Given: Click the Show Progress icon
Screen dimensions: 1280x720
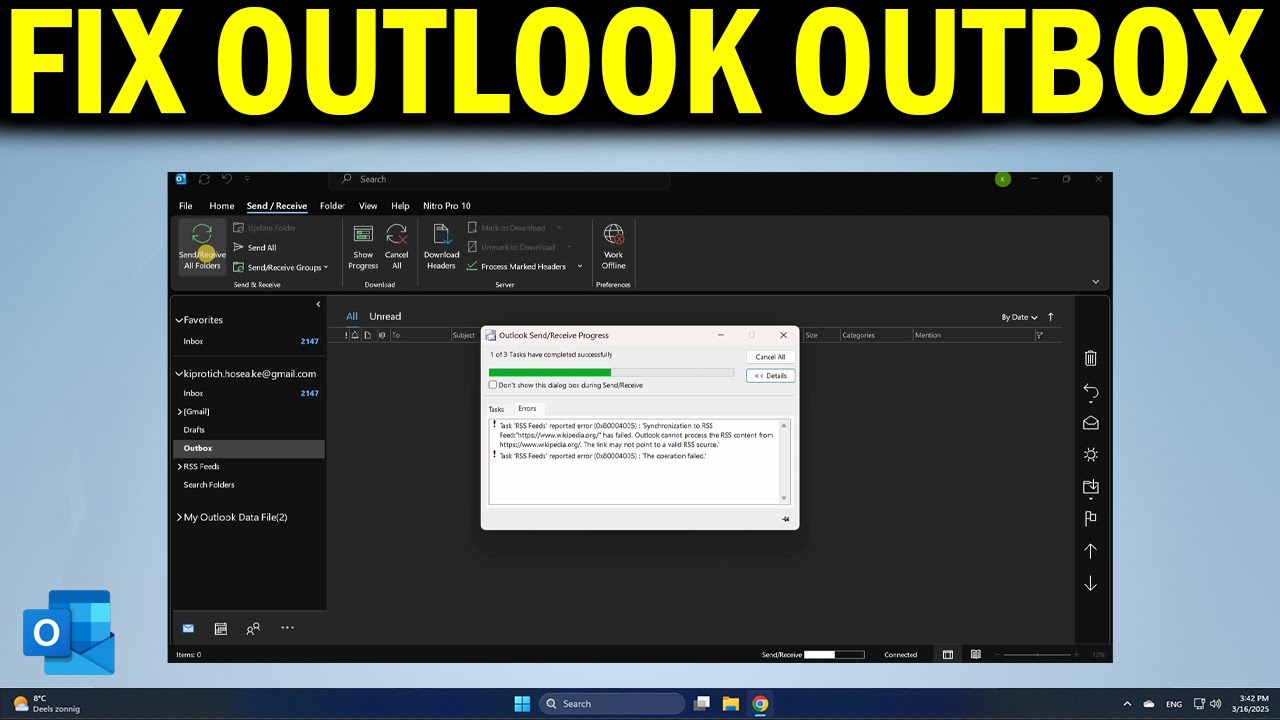Looking at the screenshot, I should tap(363, 235).
